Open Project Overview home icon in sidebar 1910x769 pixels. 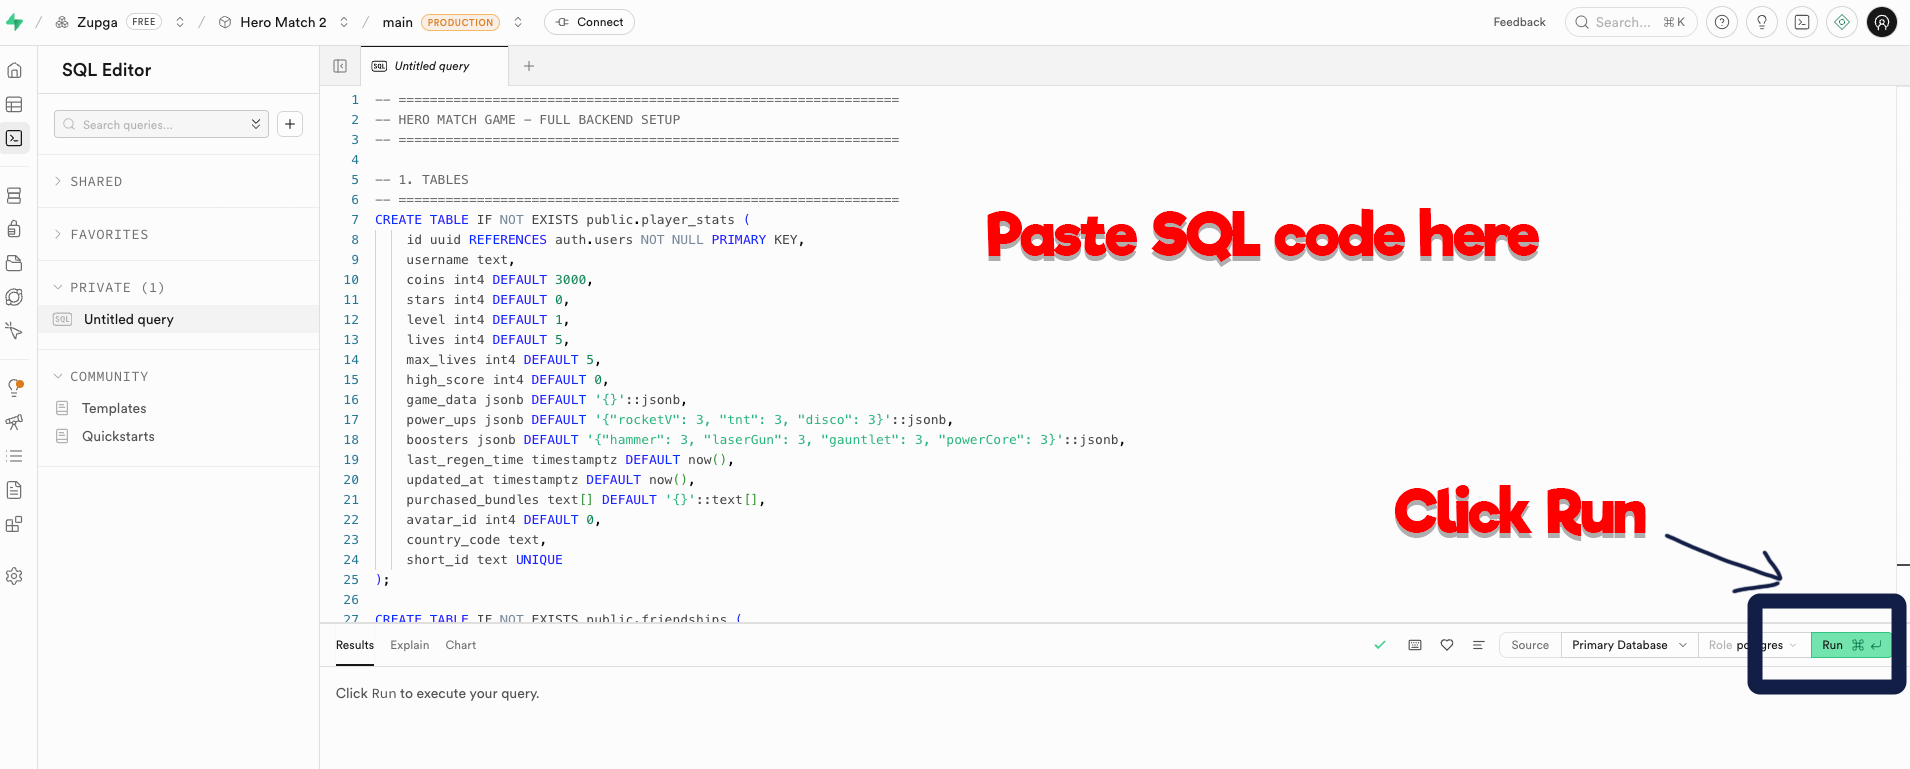point(14,70)
